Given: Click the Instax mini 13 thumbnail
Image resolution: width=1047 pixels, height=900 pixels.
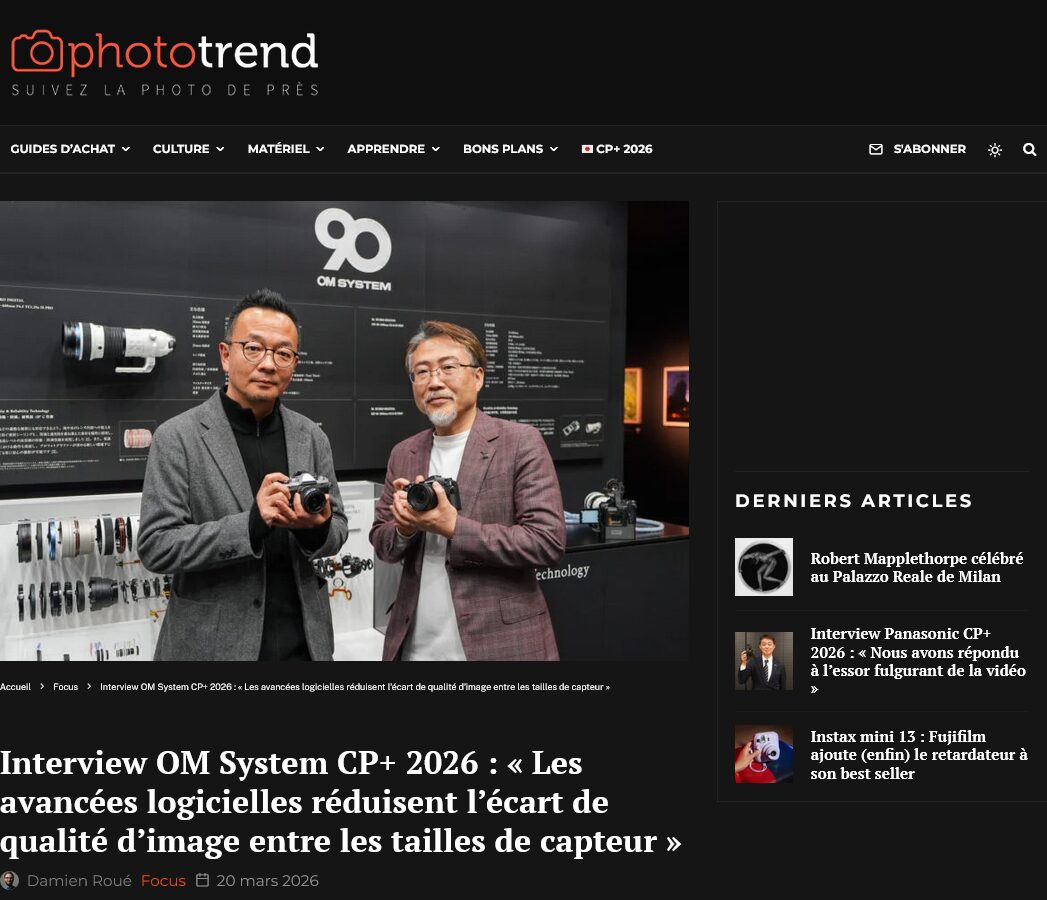Looking at the screenshot, I should point(764,754).
